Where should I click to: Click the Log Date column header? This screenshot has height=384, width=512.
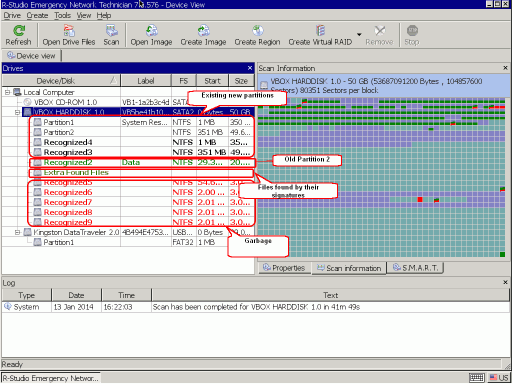tap(76, 295)
